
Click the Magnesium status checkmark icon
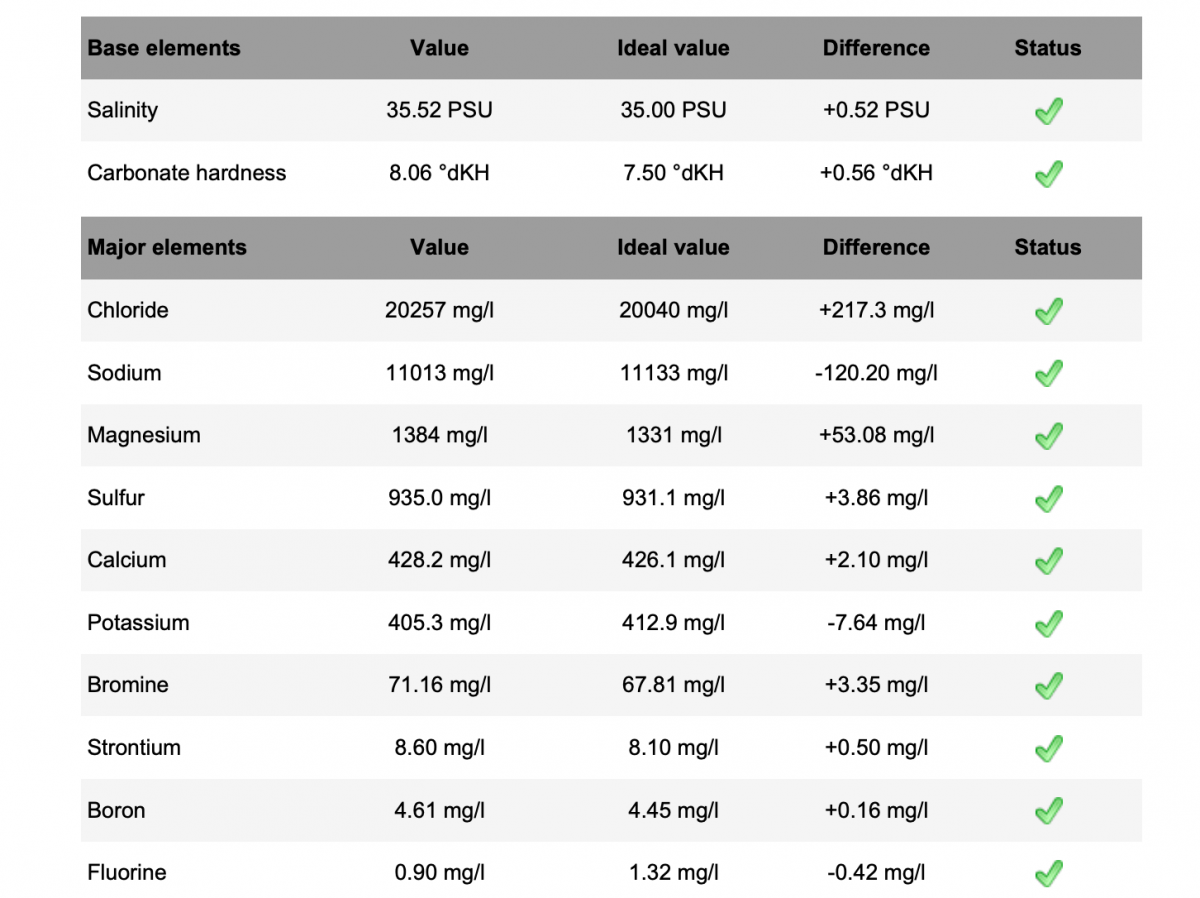pos(1048,436)
